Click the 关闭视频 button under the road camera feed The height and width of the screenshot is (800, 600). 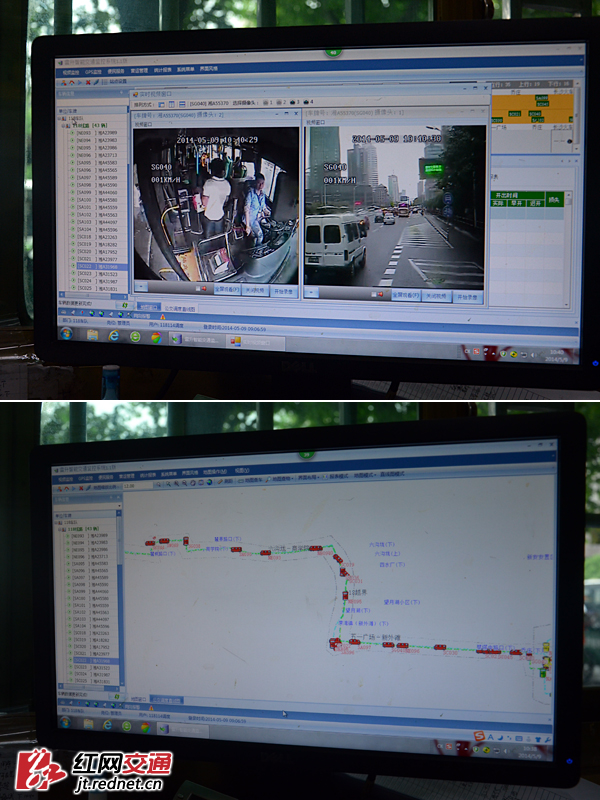(436, 296)
